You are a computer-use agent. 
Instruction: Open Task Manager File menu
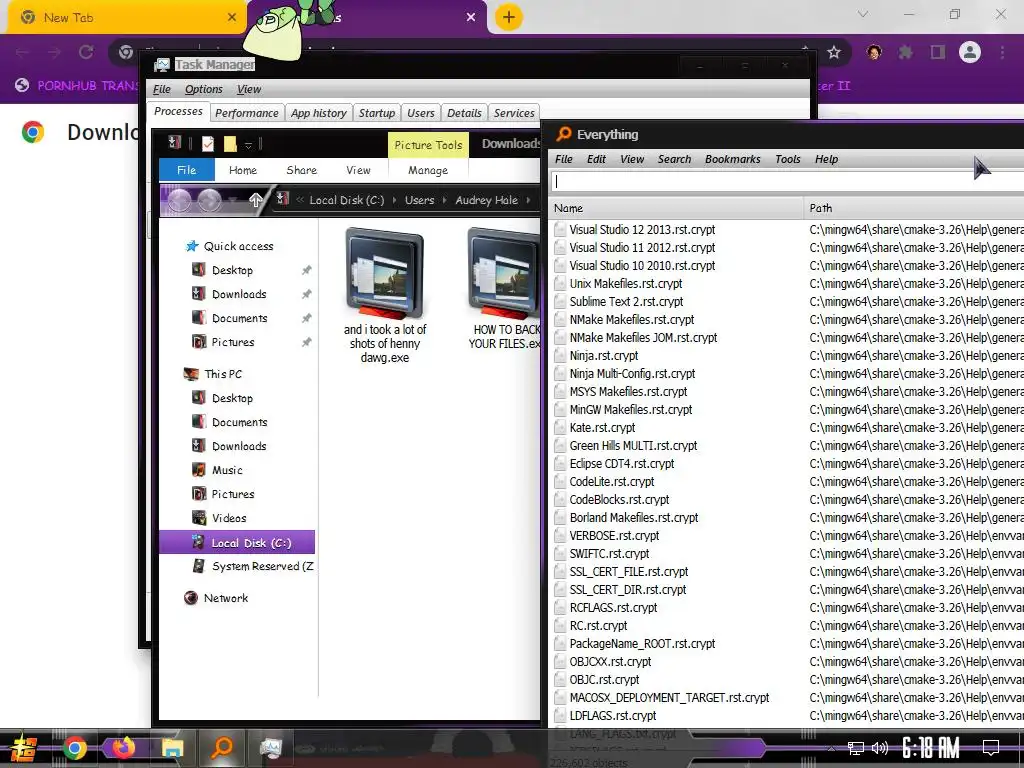pyautogui.click(x=161, y=89)
